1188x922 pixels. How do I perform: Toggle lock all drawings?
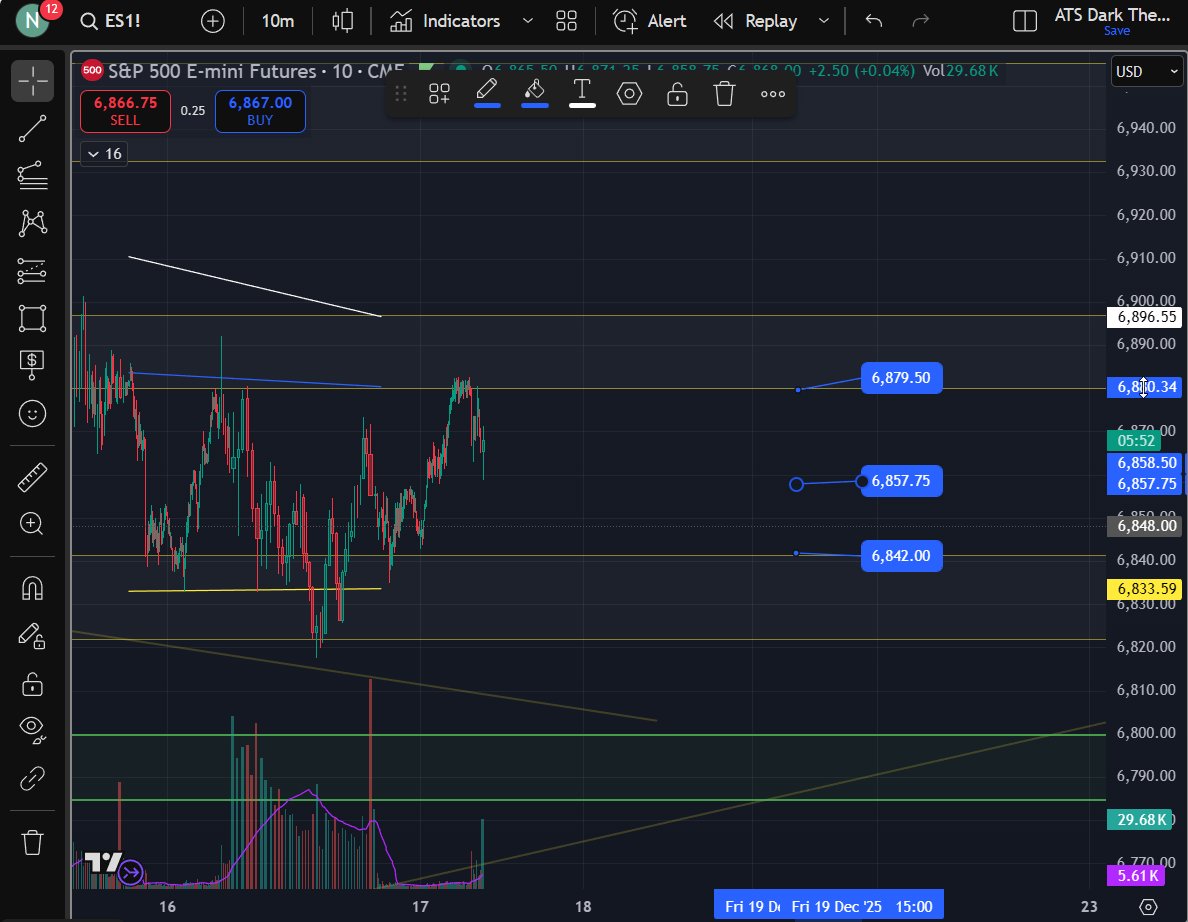(x=32, y=684)
